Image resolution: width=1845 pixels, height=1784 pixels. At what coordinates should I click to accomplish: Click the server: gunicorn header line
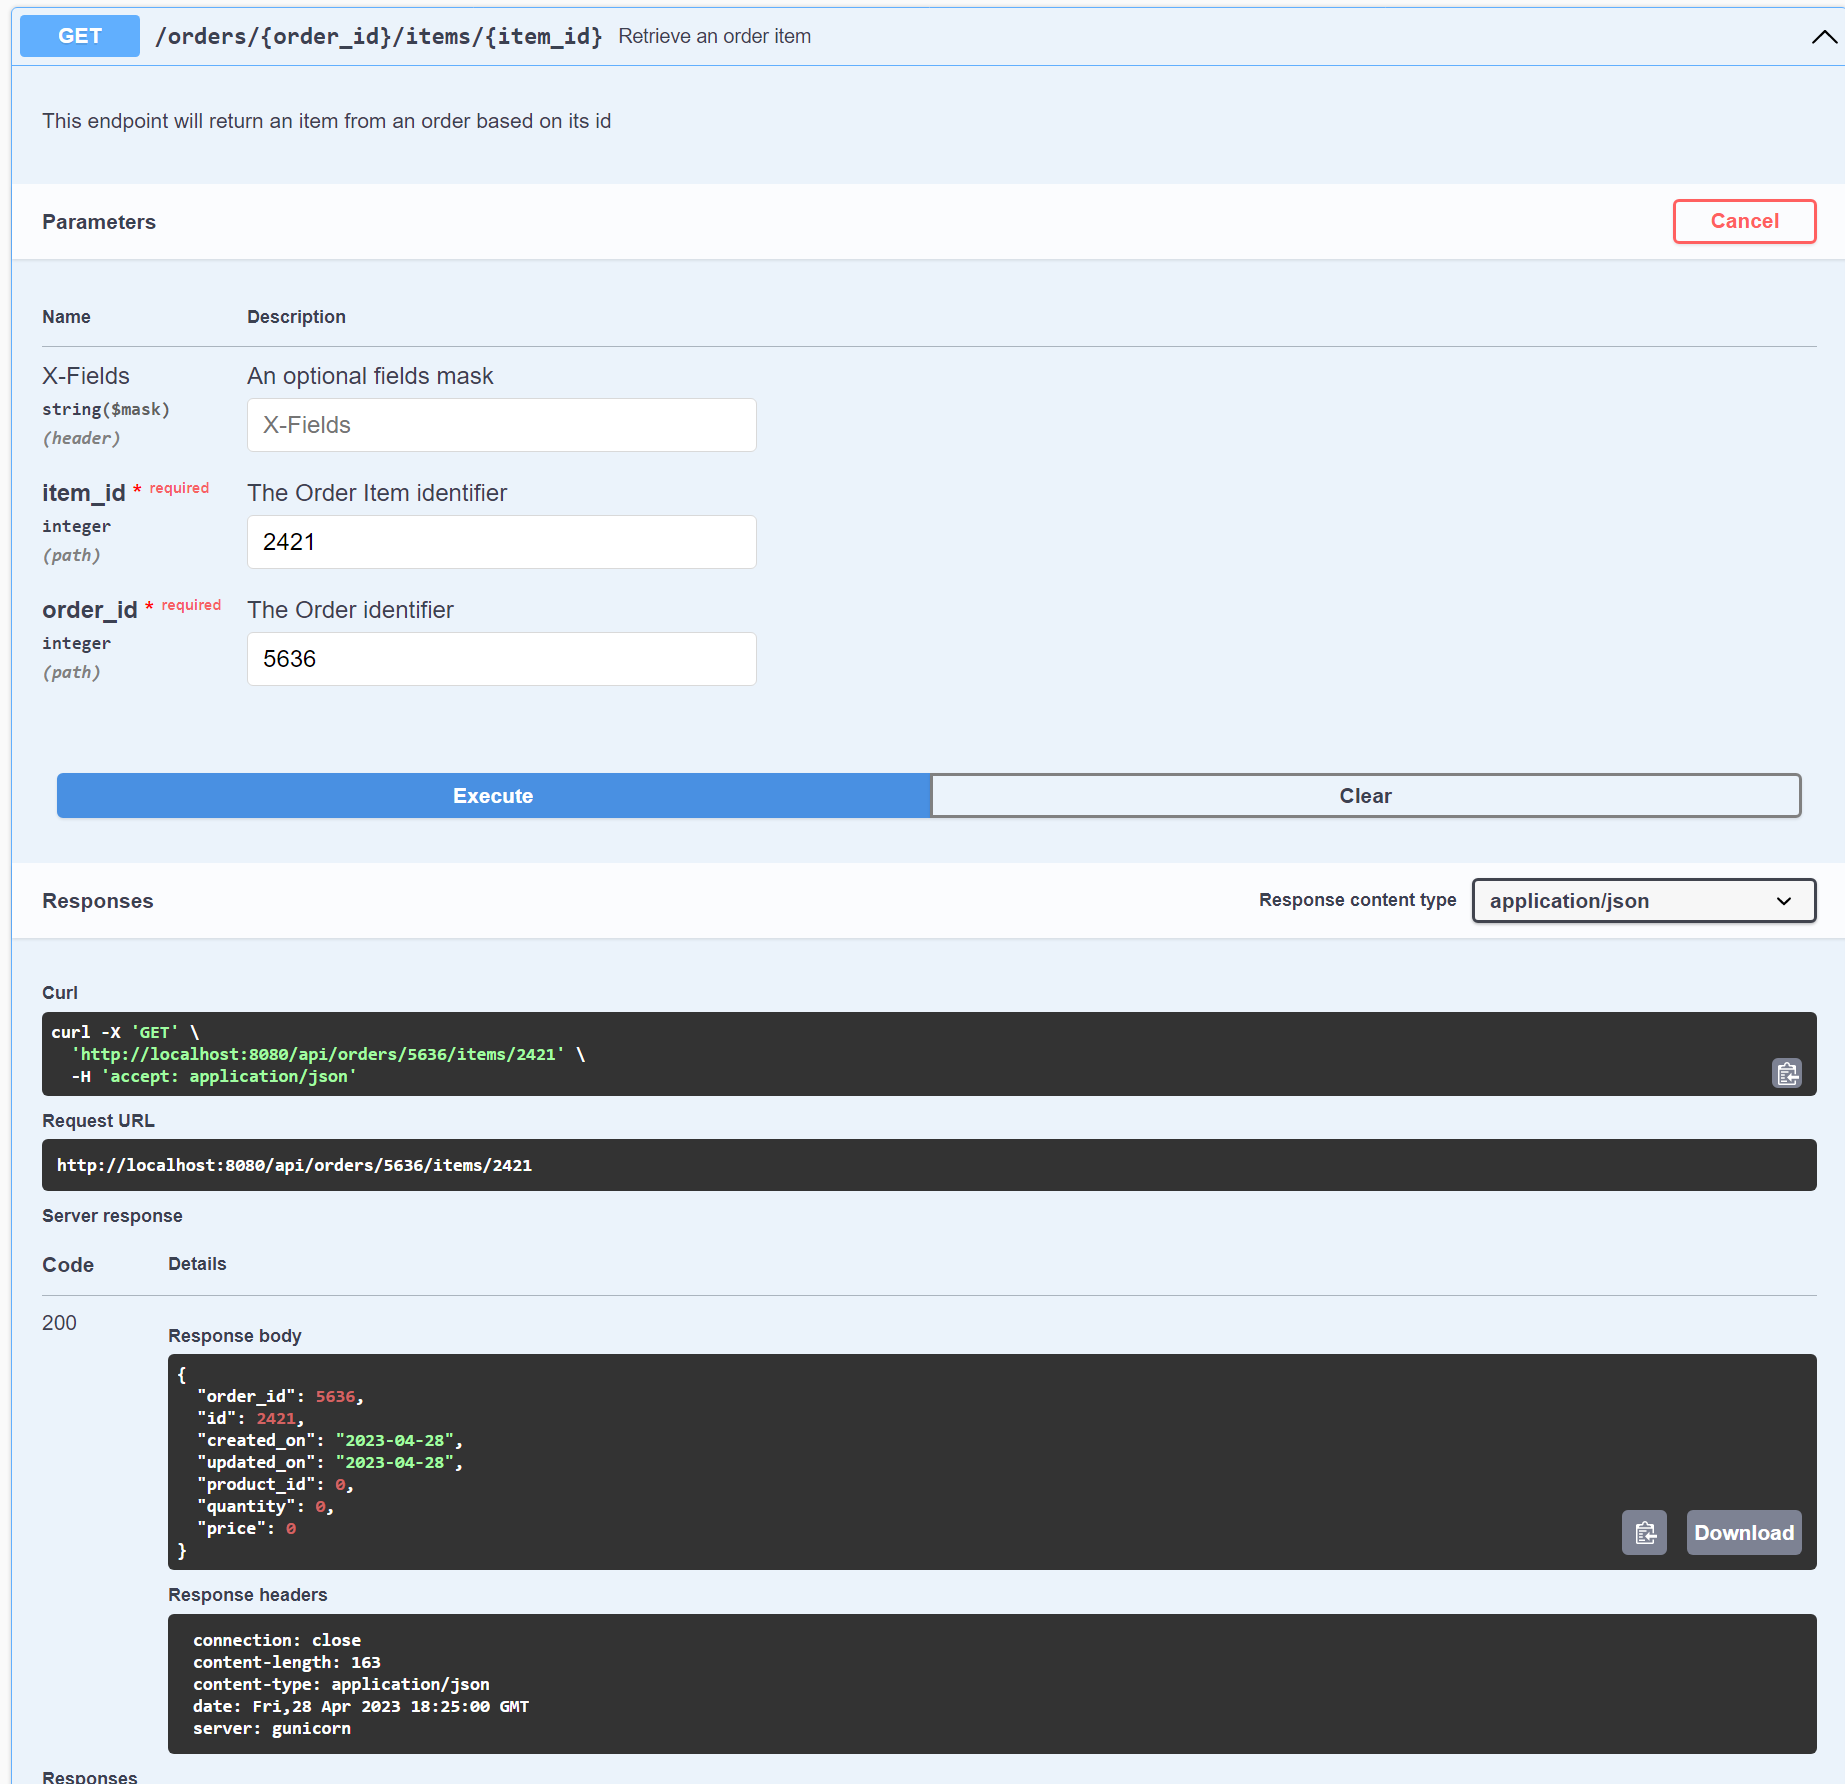(x=271, y=1728)
